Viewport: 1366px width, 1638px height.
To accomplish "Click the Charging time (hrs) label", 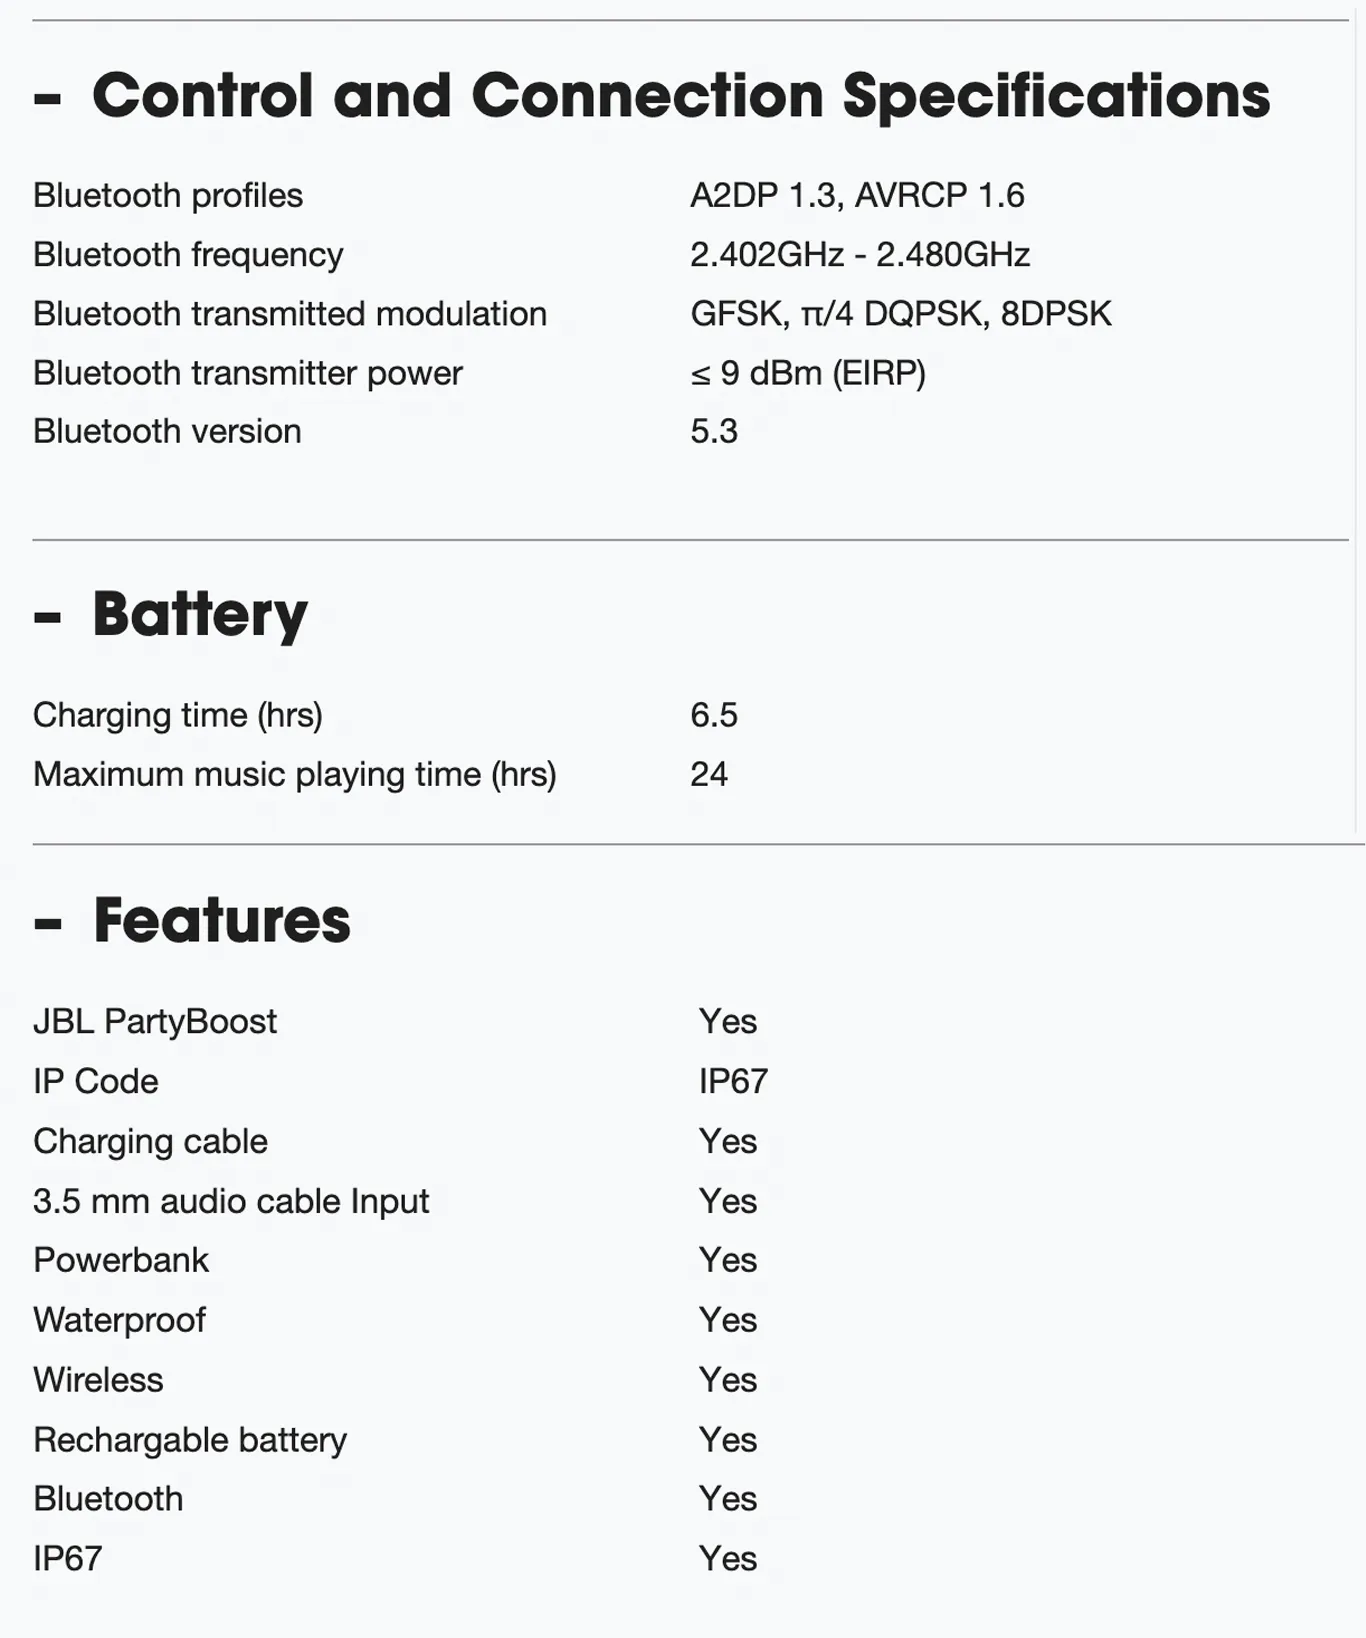I will pyautogui.click(x=178, y=715).
